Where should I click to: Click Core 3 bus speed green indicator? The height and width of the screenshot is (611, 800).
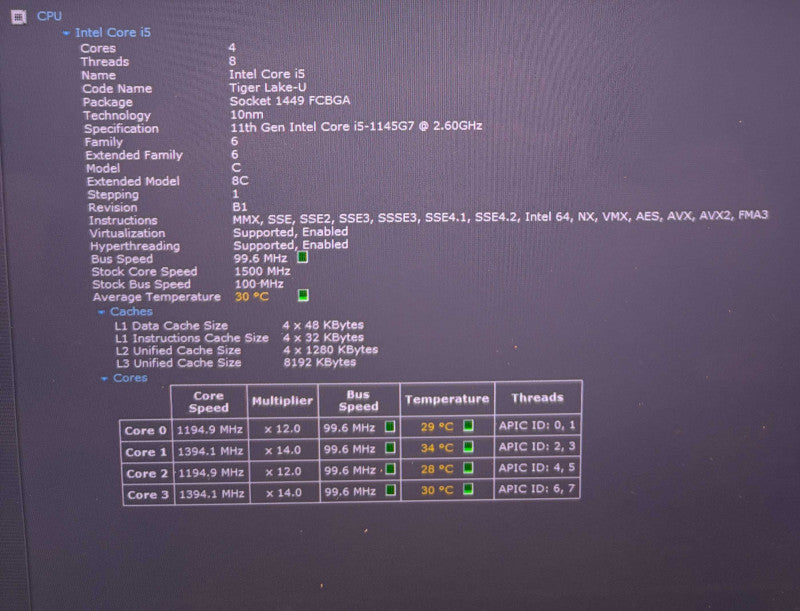click(x=391, y=490)
